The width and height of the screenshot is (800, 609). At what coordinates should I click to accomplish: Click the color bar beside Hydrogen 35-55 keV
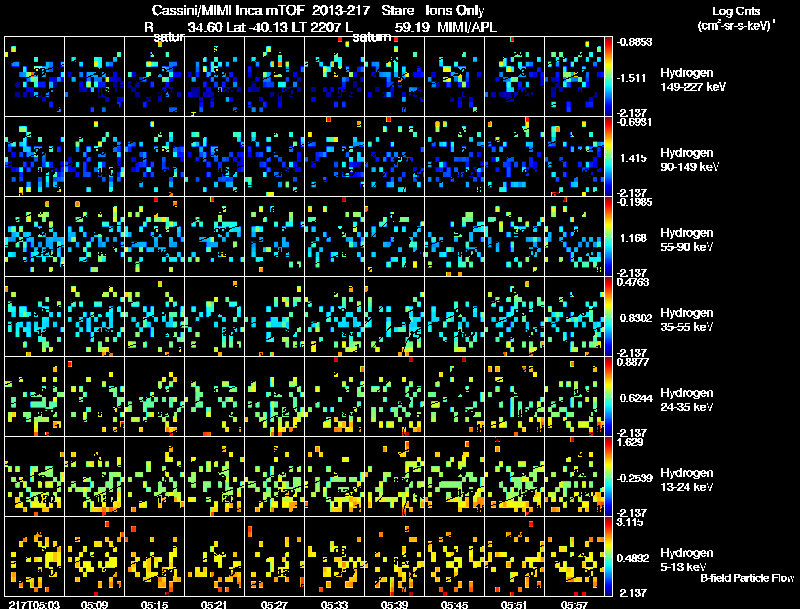[x=608, y=316]
